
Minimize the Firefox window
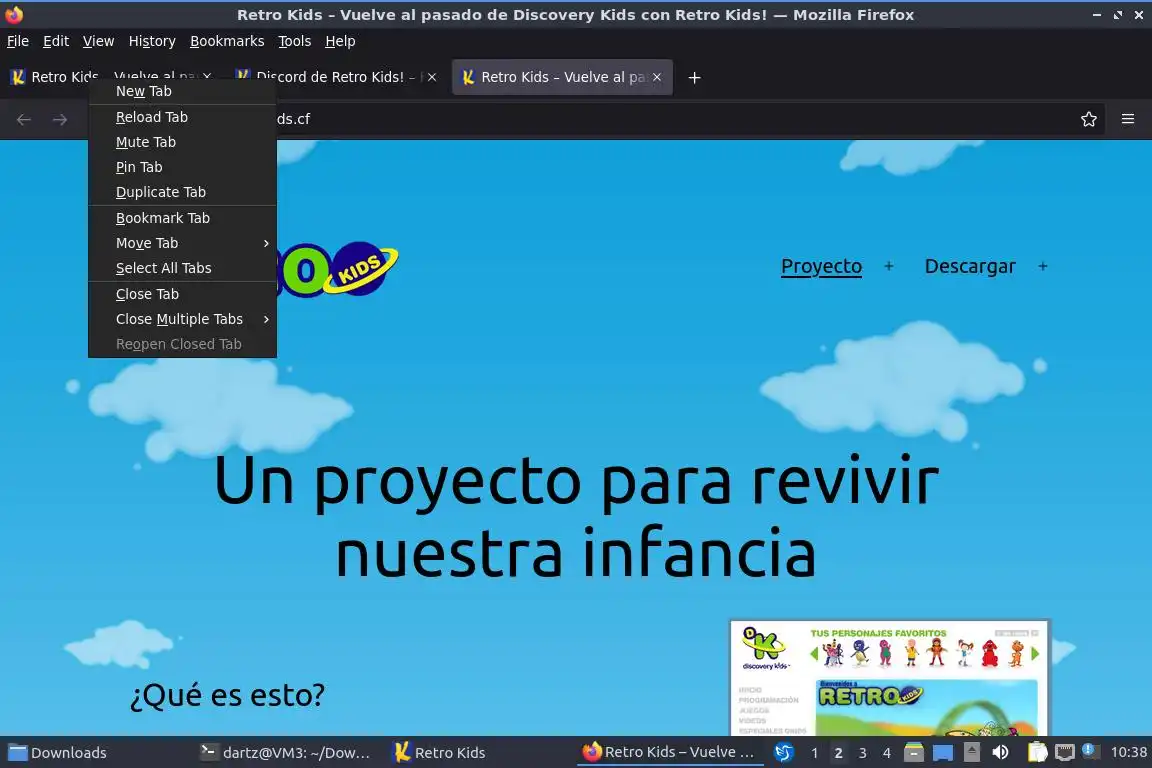click(1097, 15)
